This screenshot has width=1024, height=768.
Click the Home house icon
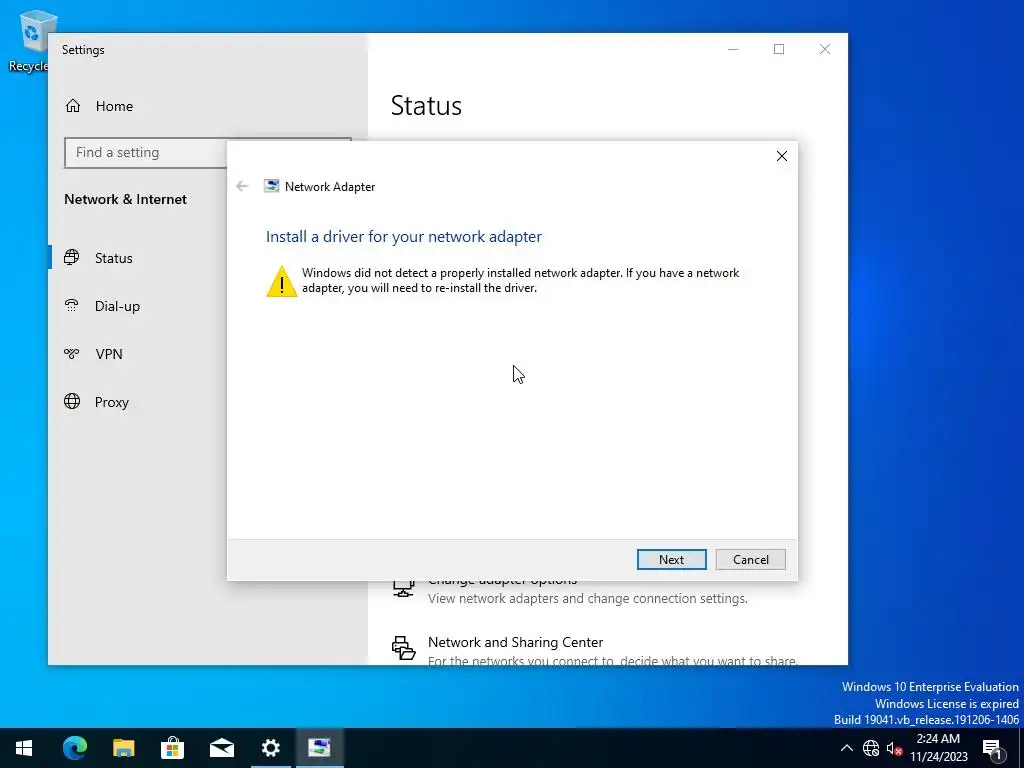(72, 106)
